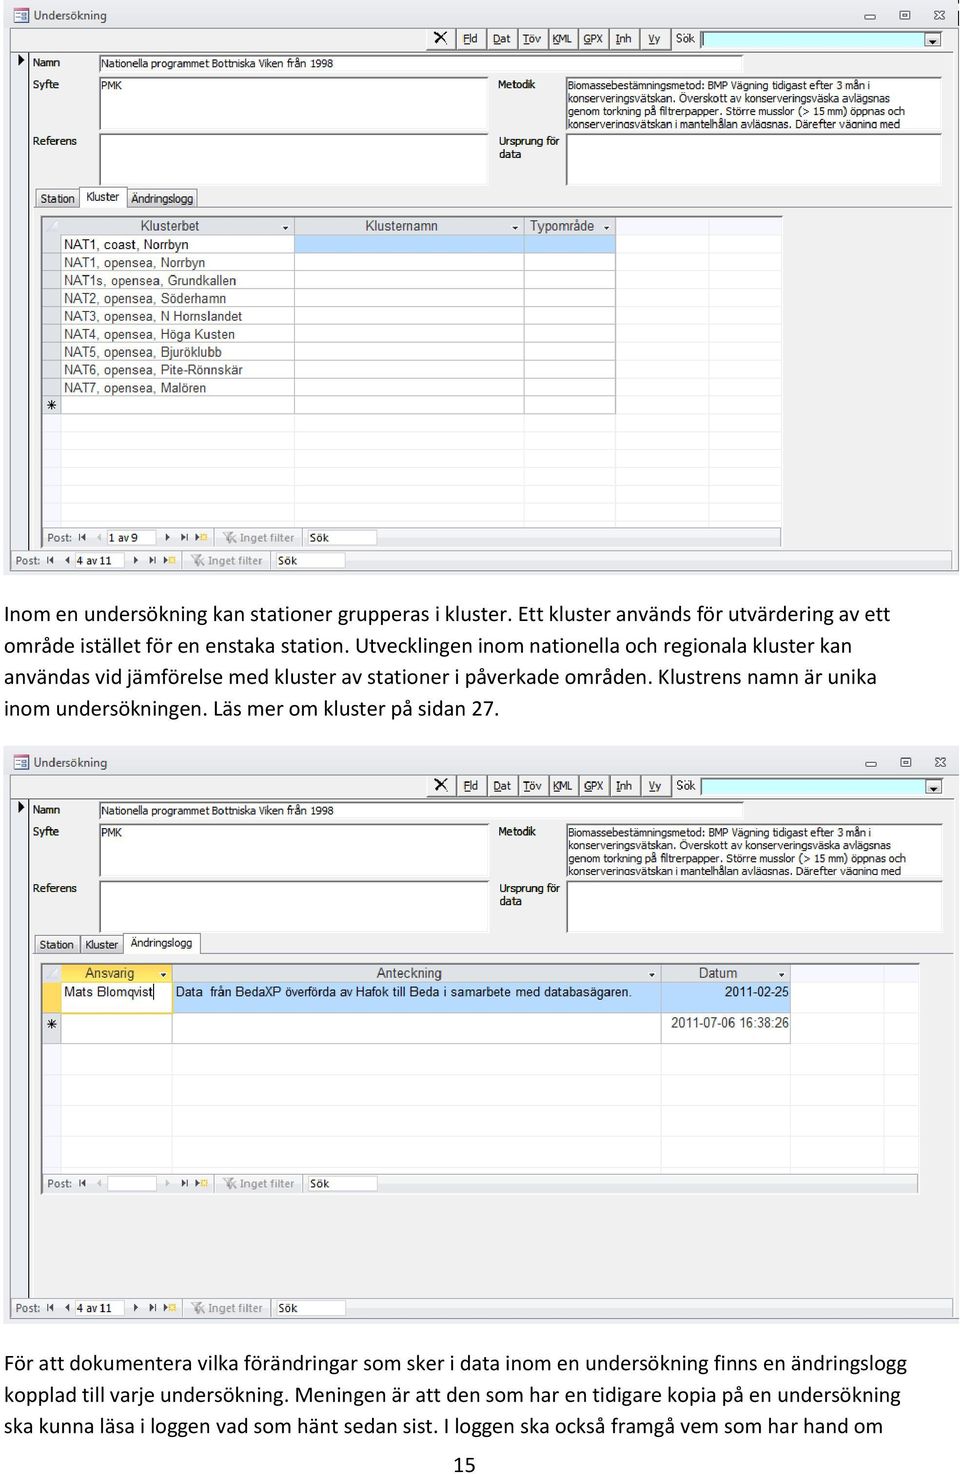Click the Sök box in upper Kluster subform navigator
This screenshot has width=960, height=1474.
(340, 538)
